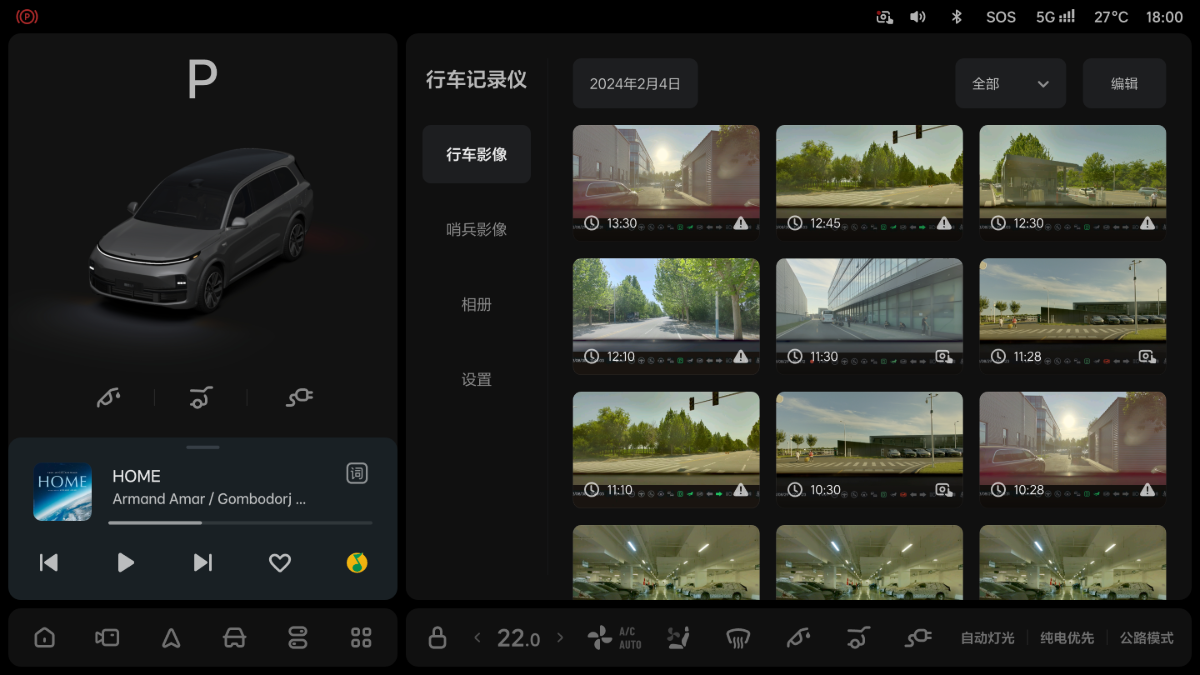Seek on the music progress bar
Screen dimensions: 1200x675
[x=240, y=523]
